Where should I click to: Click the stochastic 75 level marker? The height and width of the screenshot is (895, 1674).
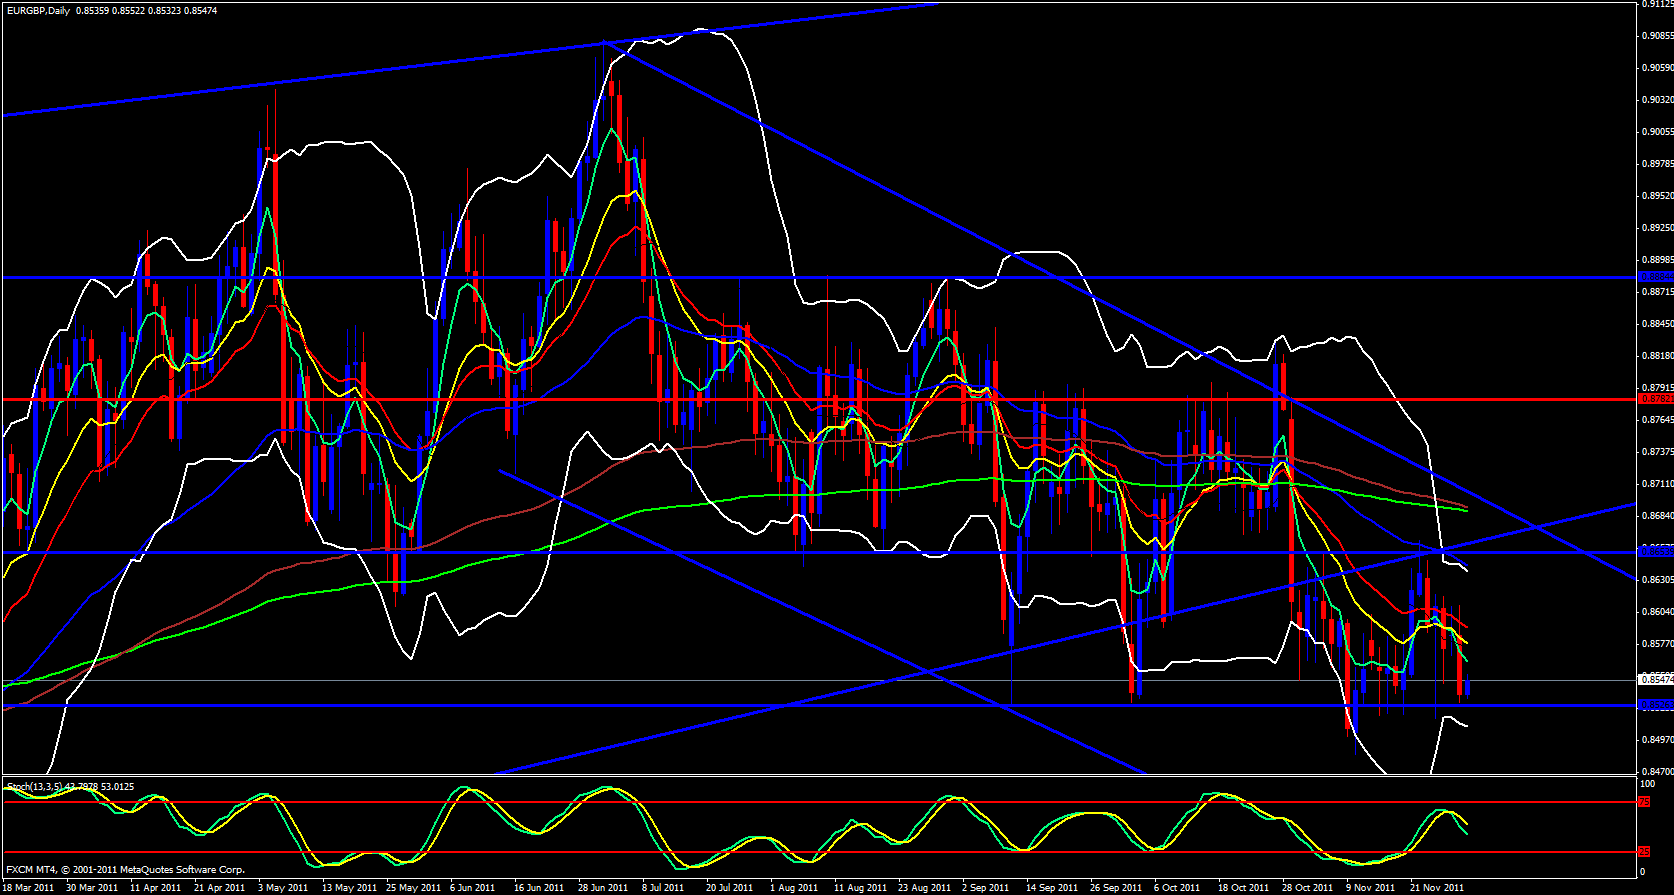(1645, 802)
